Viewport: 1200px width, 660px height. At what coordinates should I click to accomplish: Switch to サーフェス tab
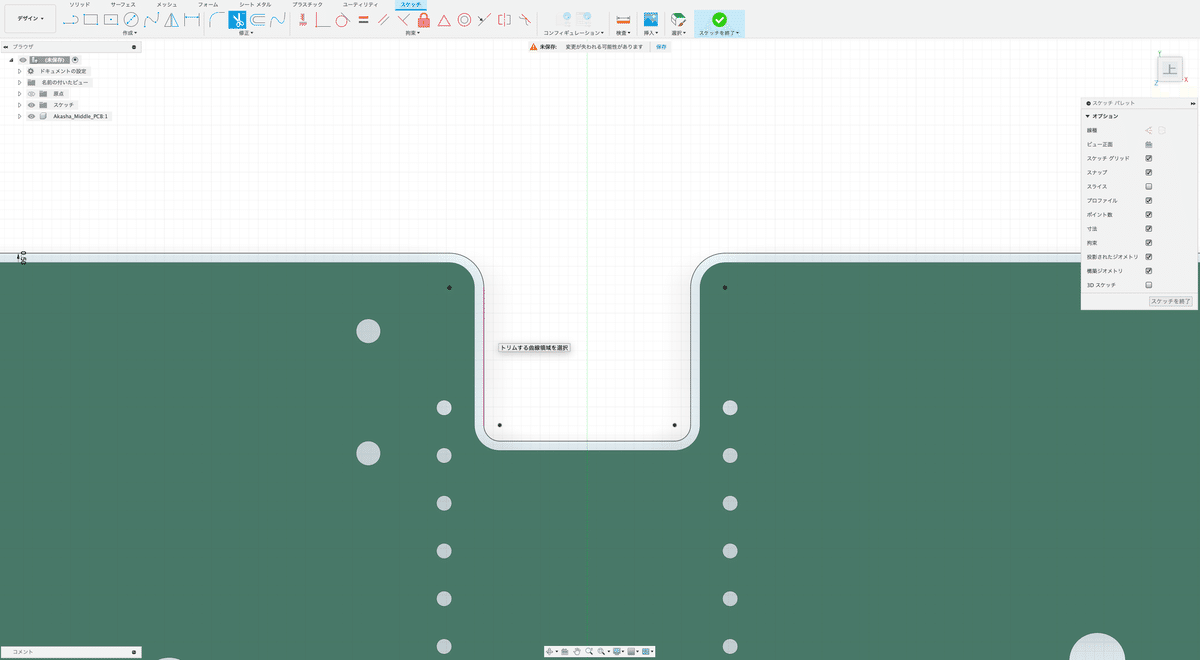pyautogui.click(x=122, y=5)
